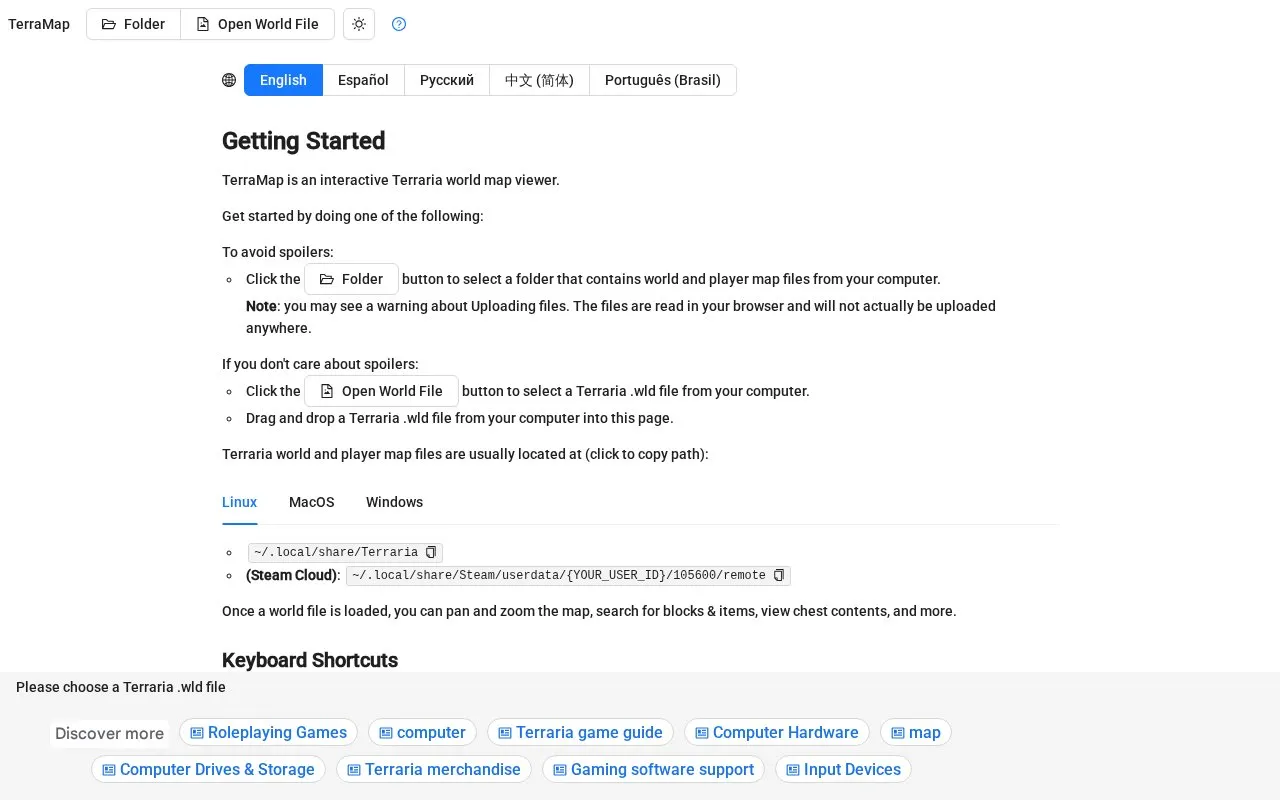Image resolution: width=1280 pixels, height=800 pixels.
Task: Open the computer discover link
Action: pyautogui.click(x=423, y=733)
